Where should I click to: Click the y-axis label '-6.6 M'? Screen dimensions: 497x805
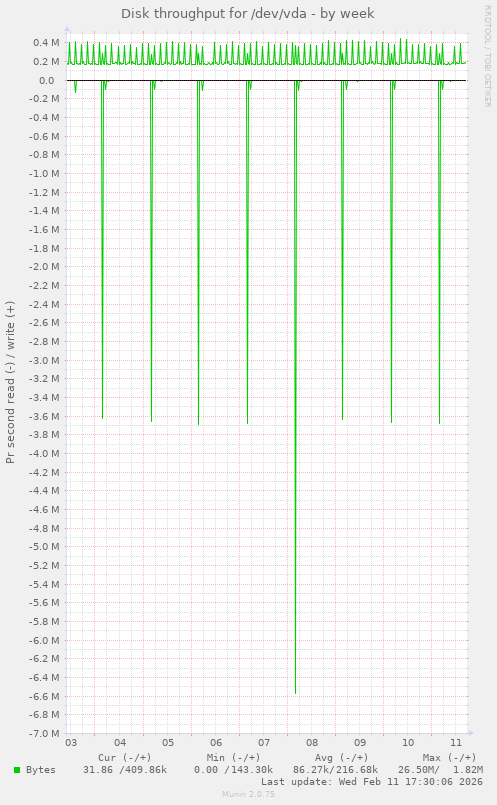[x=45, y=697]
